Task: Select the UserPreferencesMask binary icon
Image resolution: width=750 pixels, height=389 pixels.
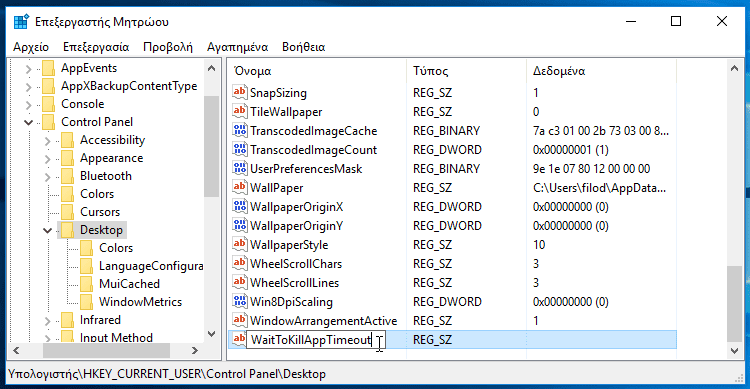Action: point(240,168)
